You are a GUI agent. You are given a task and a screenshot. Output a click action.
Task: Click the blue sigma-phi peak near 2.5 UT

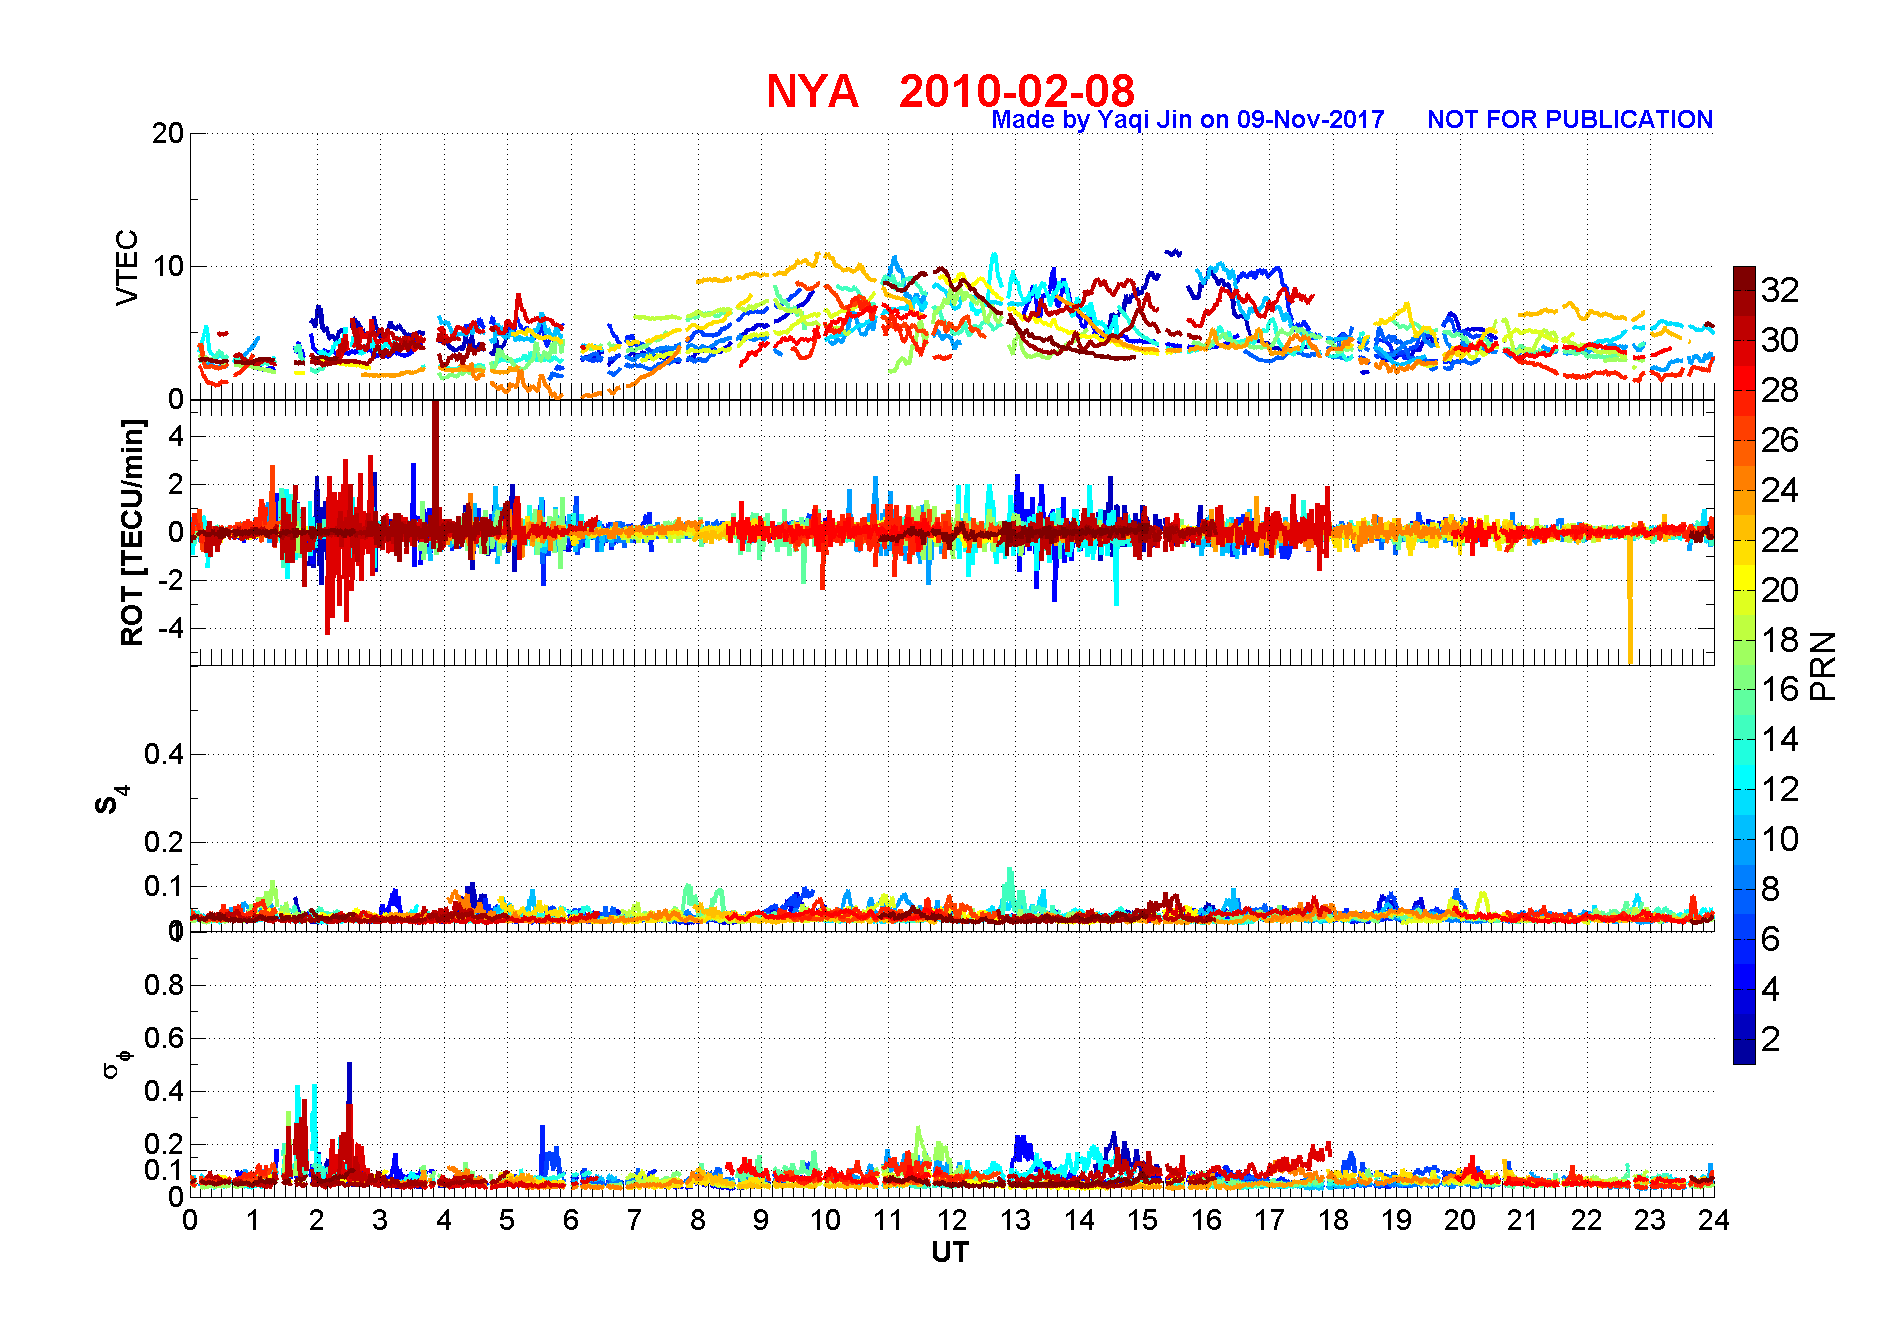coord(349,1085)
